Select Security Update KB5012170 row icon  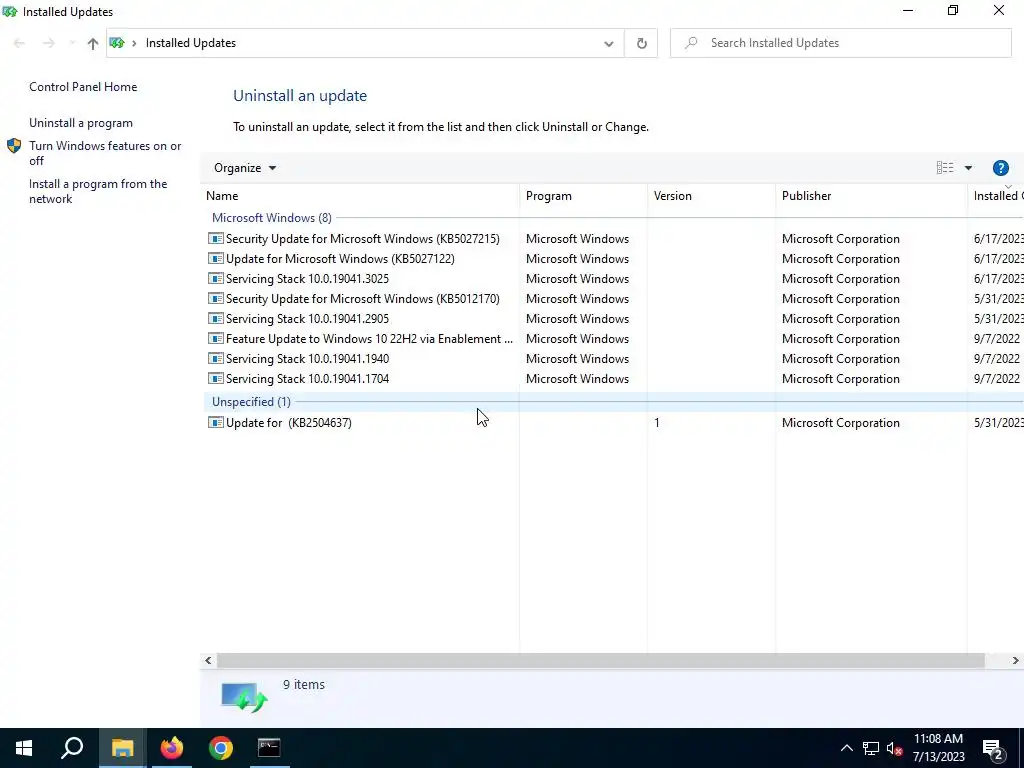pos(216,298)
